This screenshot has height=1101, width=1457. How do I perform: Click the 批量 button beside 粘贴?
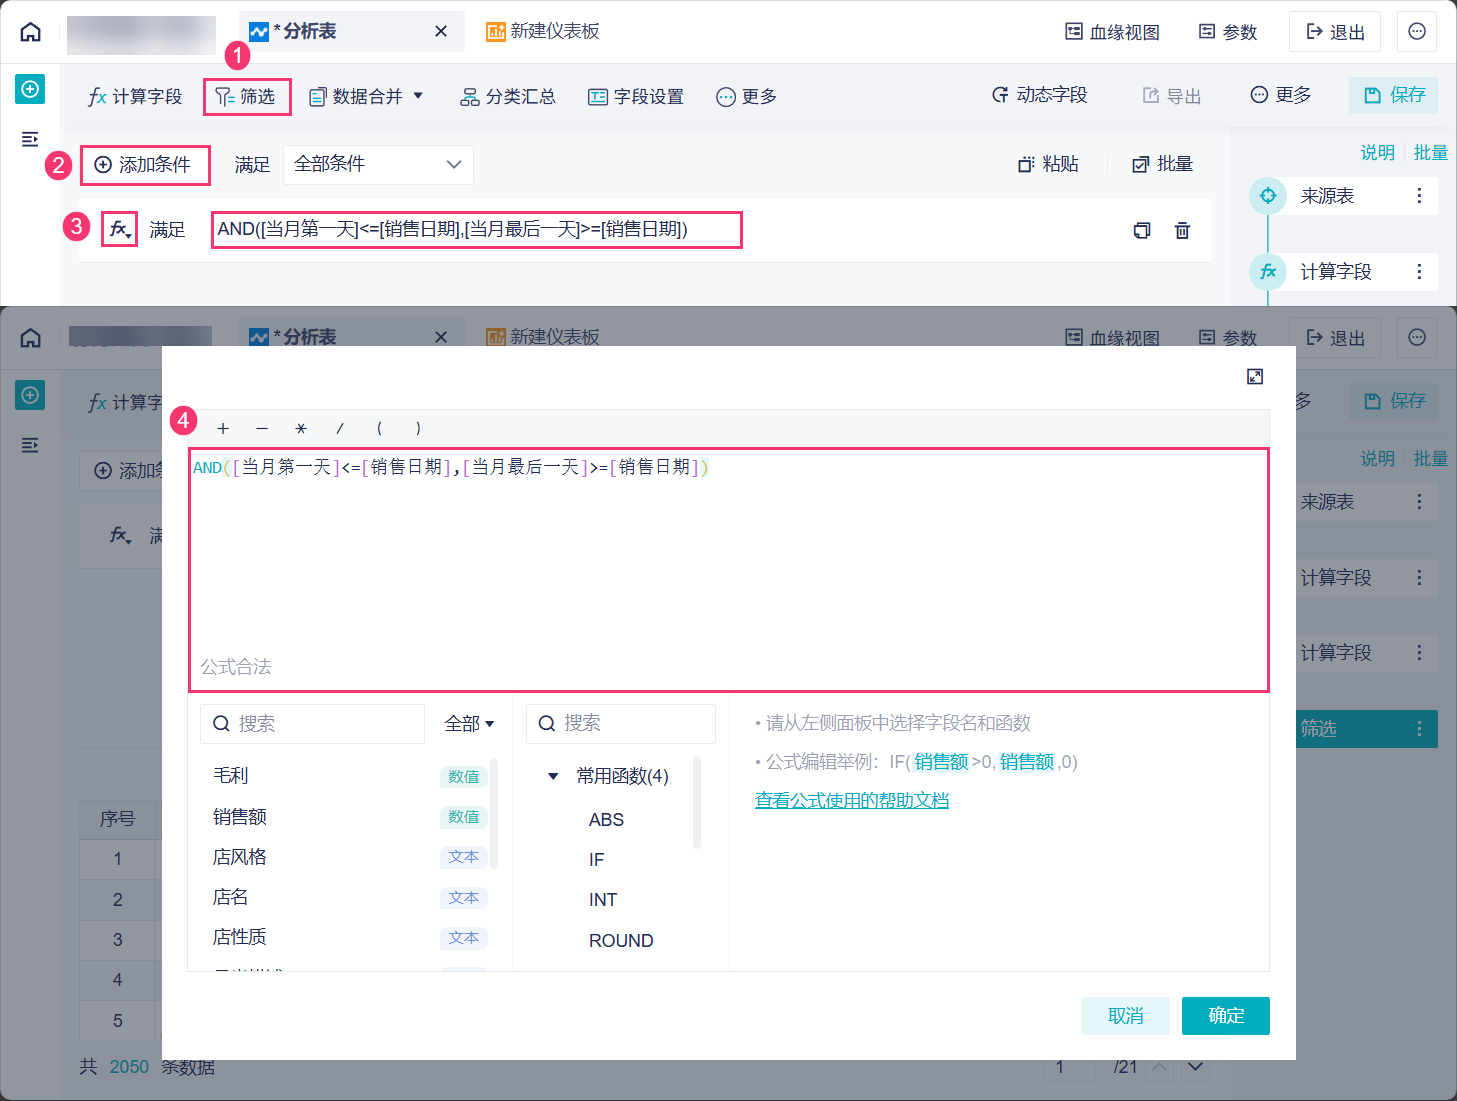pyautogui.click(x=1163, y=165)
